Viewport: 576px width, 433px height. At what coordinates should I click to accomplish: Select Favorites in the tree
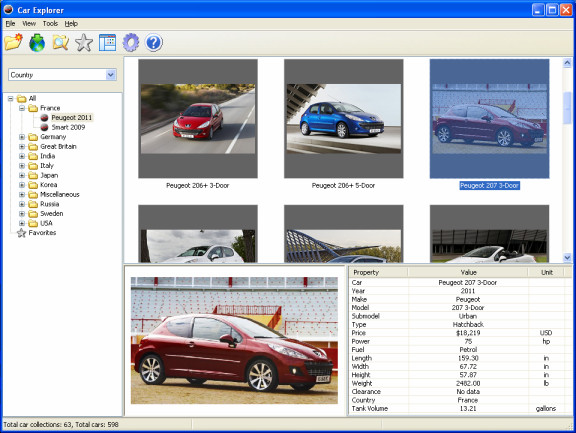42,232
